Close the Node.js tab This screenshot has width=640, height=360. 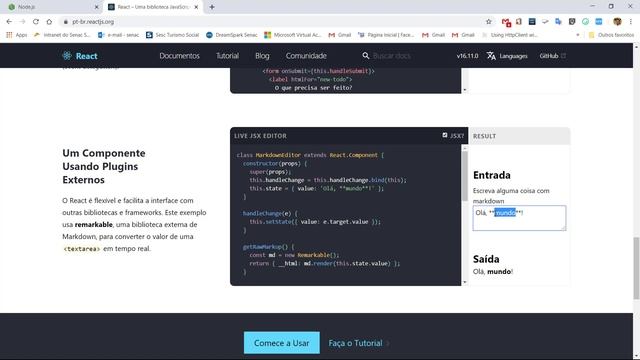[97, 7]
